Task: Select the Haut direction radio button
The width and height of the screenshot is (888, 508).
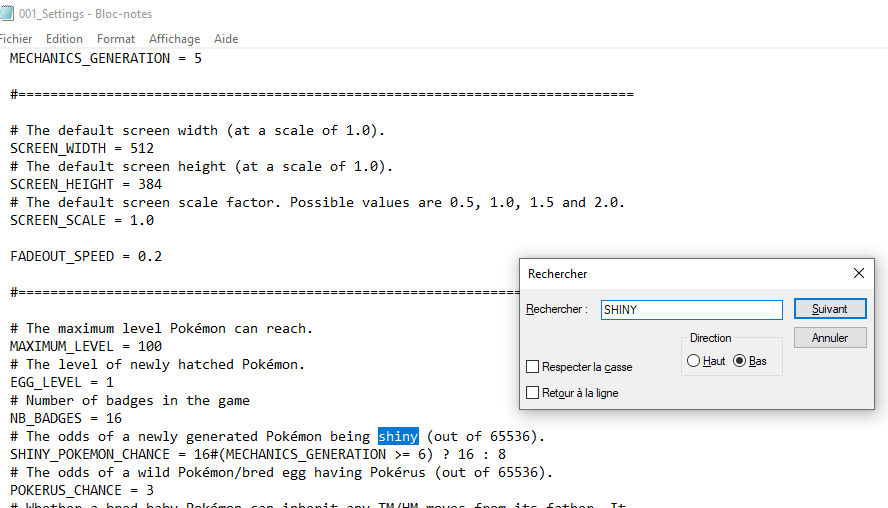Action: click(694, 361)
